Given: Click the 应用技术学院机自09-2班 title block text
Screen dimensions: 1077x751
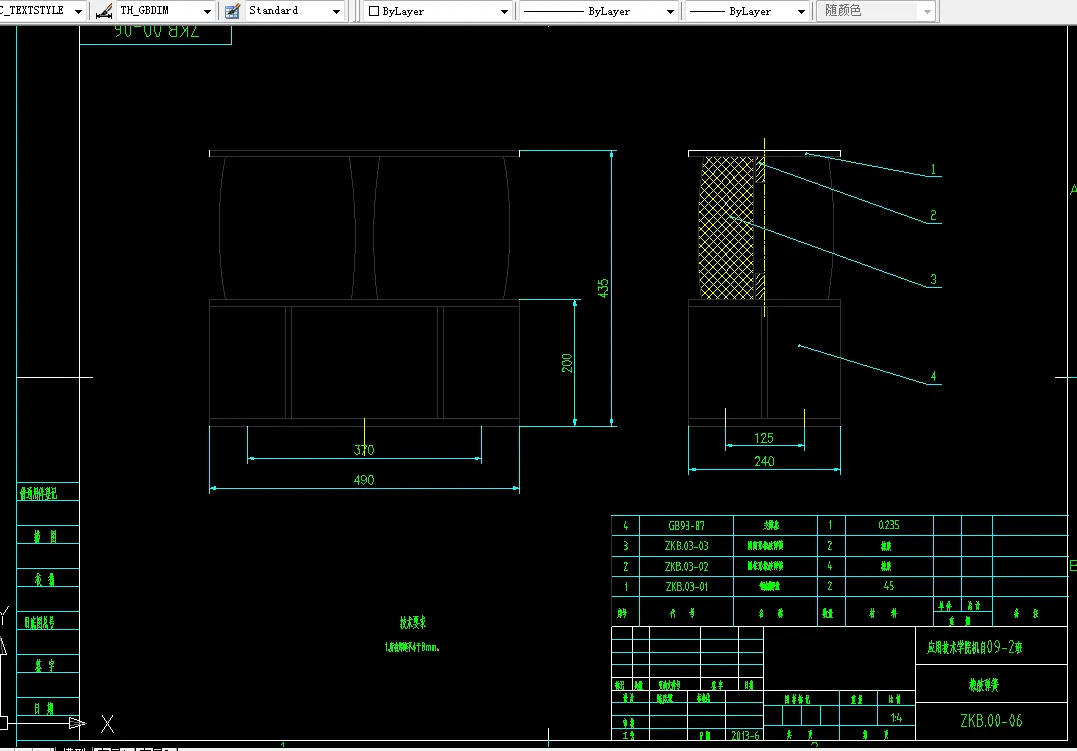Looking at the screenshot, I should pyautogui.click(x=975, y=647).
